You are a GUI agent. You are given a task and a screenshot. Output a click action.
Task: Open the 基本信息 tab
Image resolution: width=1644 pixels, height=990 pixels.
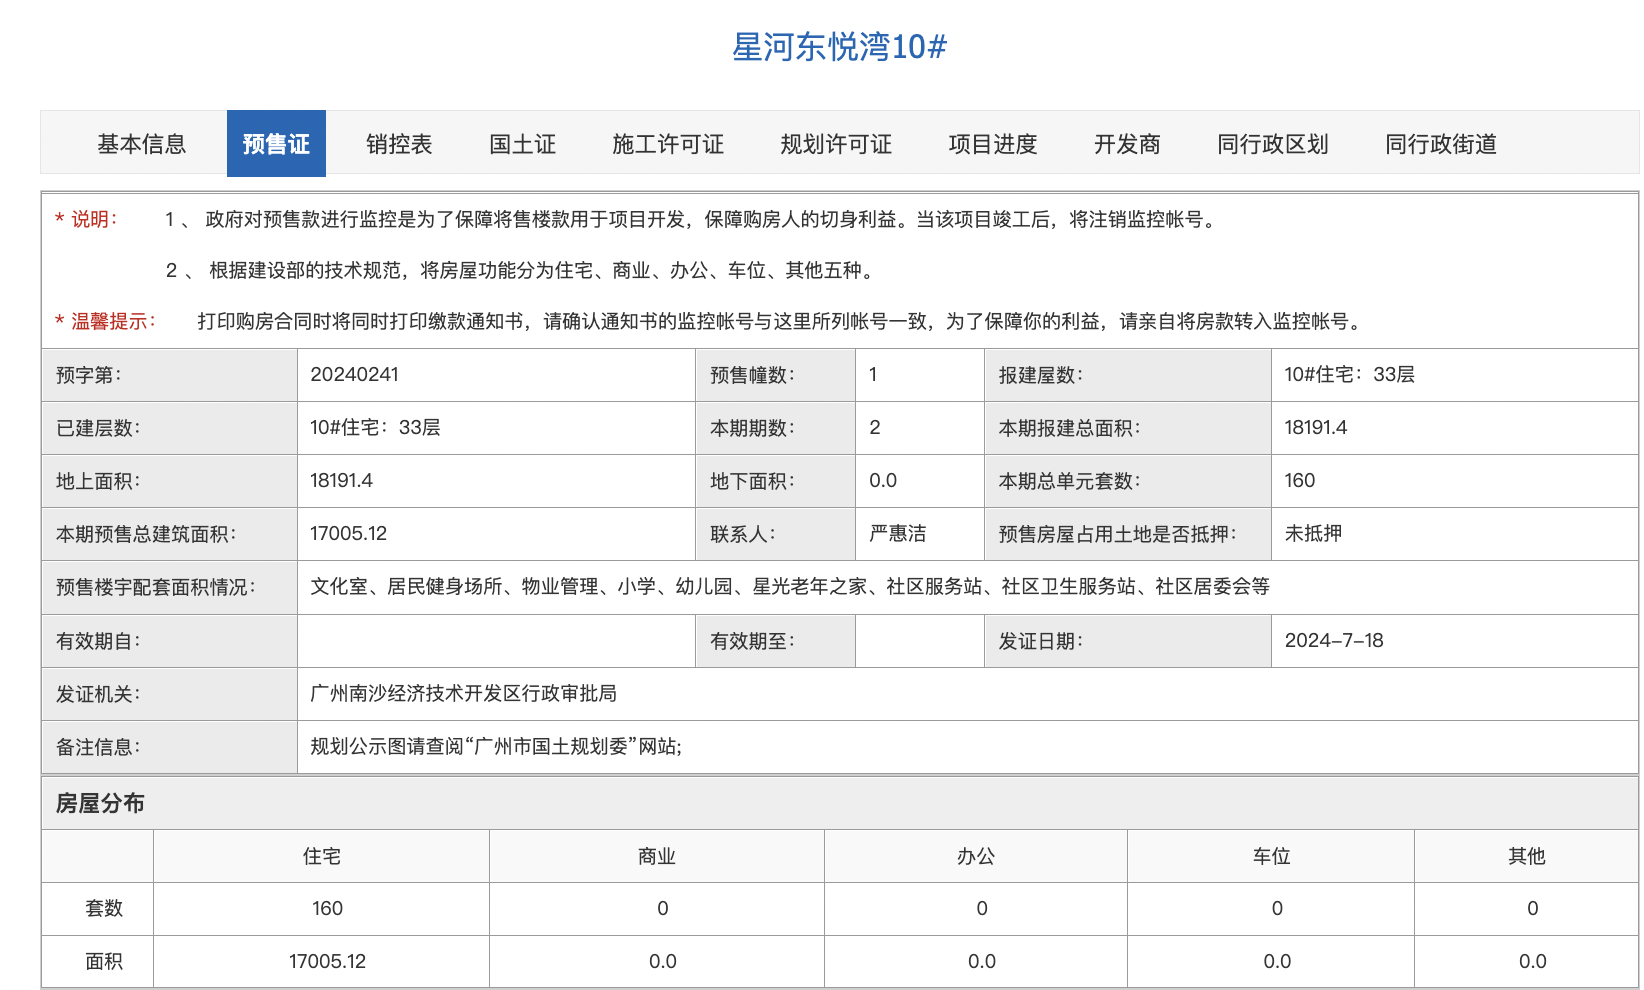click(141, 144)
